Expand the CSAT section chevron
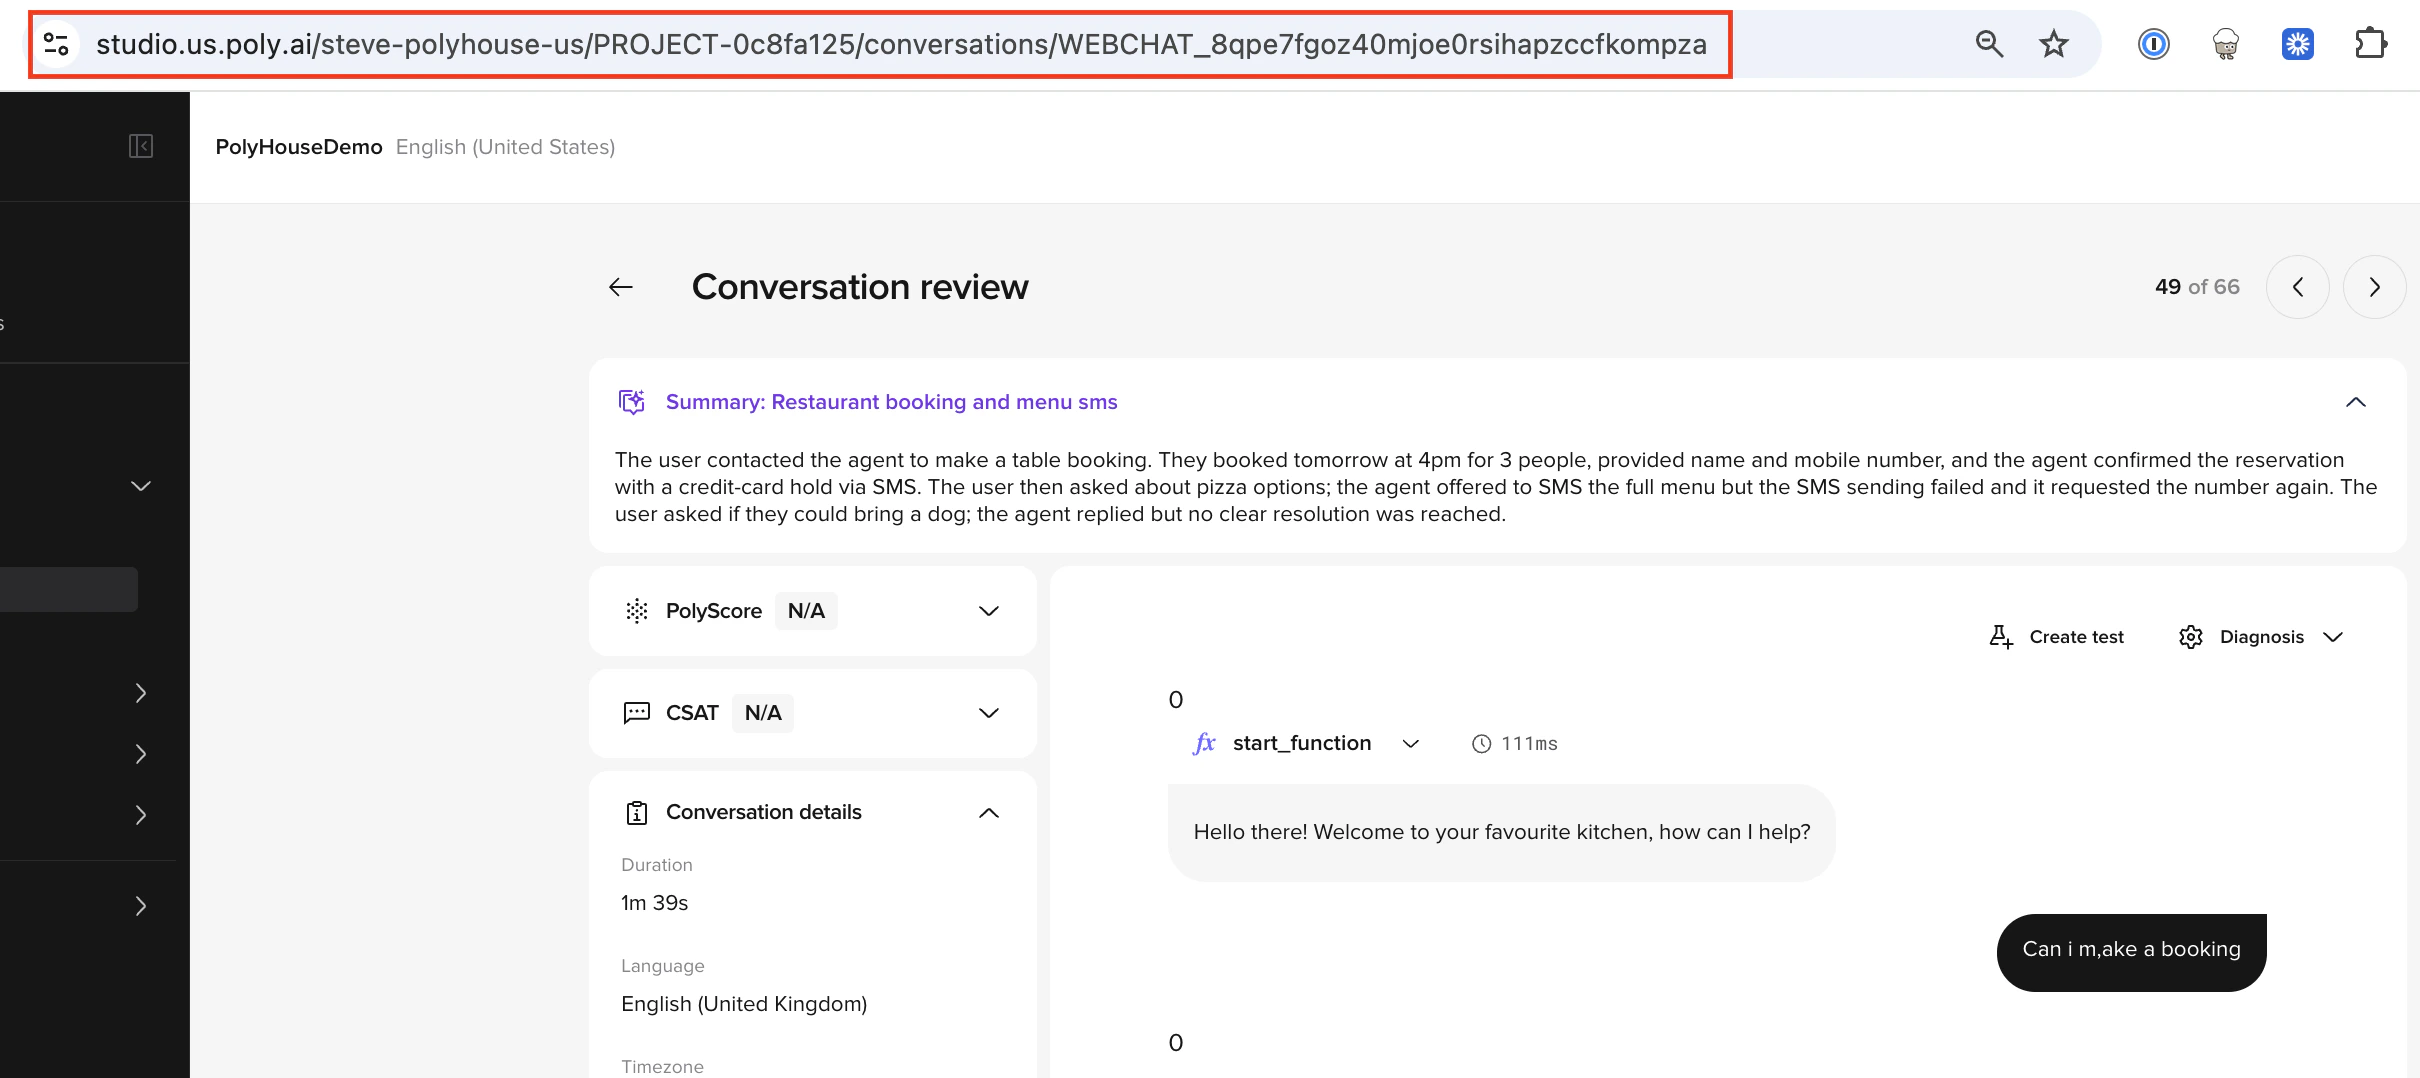2420x1078 pixels. coord(989,713)
